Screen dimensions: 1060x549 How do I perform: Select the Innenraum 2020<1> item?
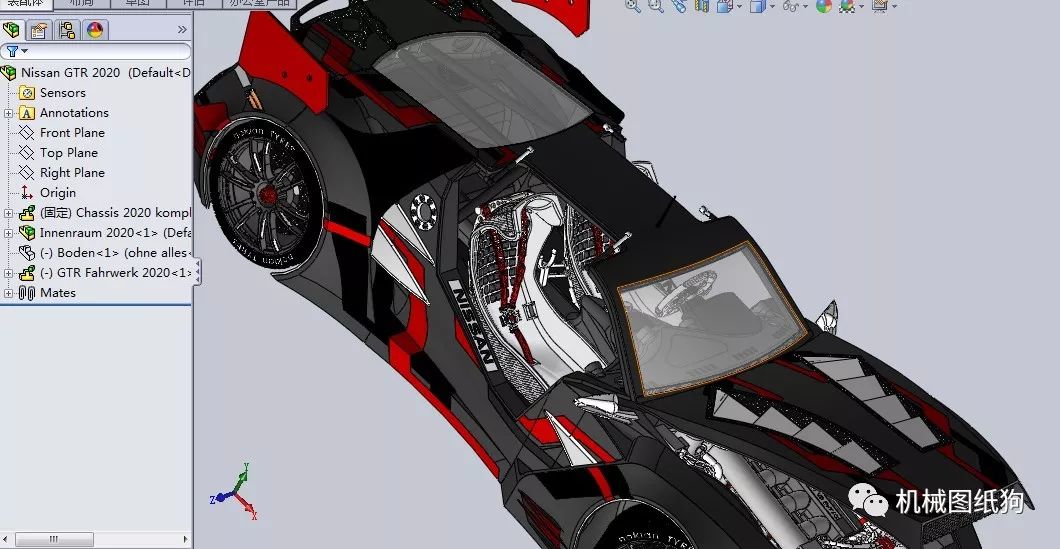115,233
